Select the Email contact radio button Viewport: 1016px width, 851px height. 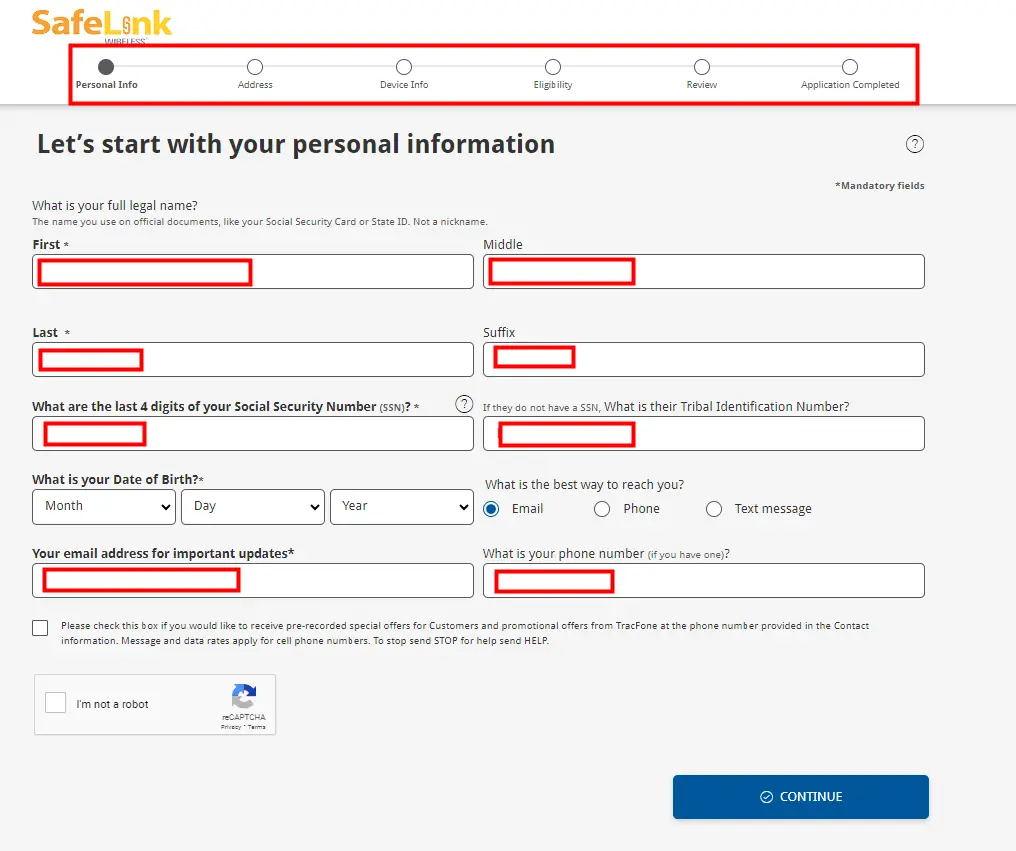tap(491, 509)
